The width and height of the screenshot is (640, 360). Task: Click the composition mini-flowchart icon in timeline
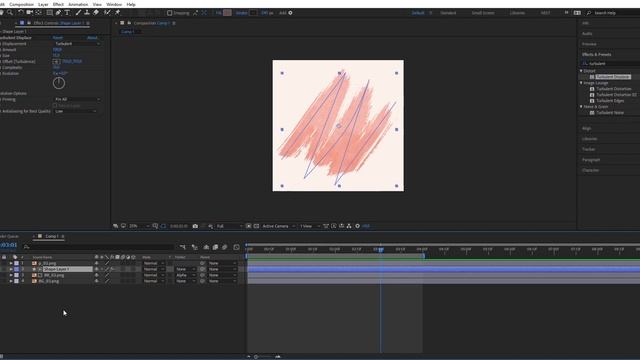[183, 247]
